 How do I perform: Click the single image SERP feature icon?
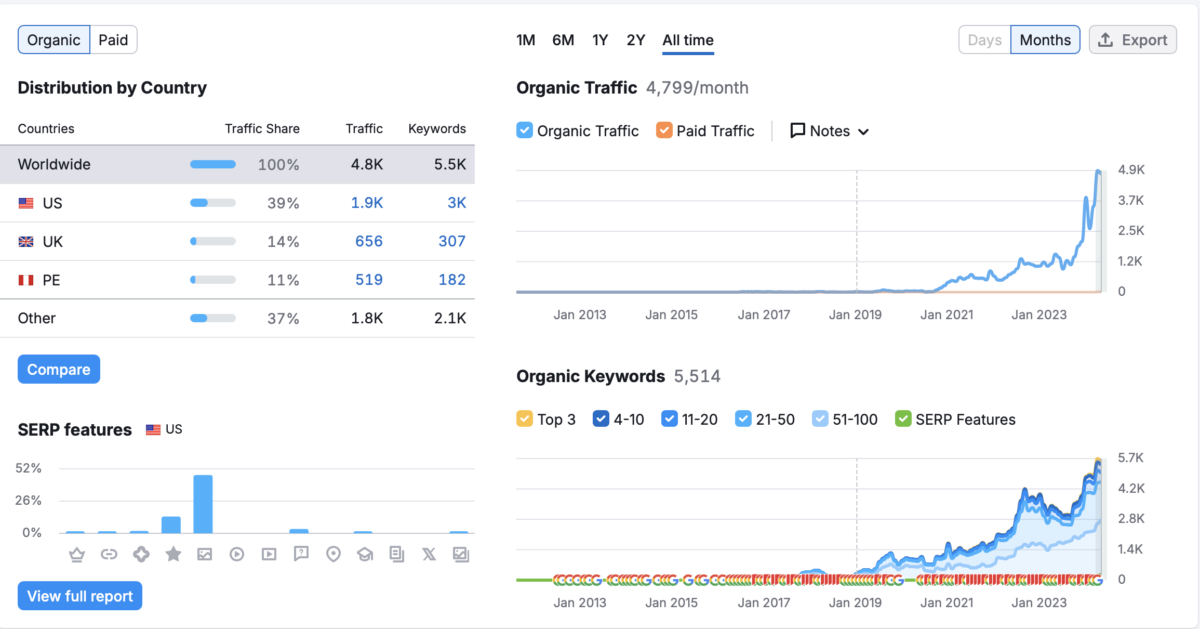(x=204, y=554)
